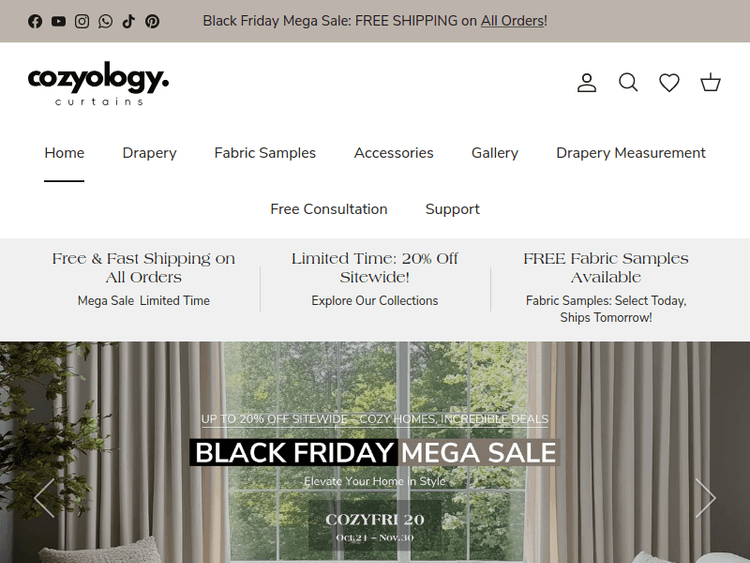Open the Accessories menu item

(x=394, y=153)
